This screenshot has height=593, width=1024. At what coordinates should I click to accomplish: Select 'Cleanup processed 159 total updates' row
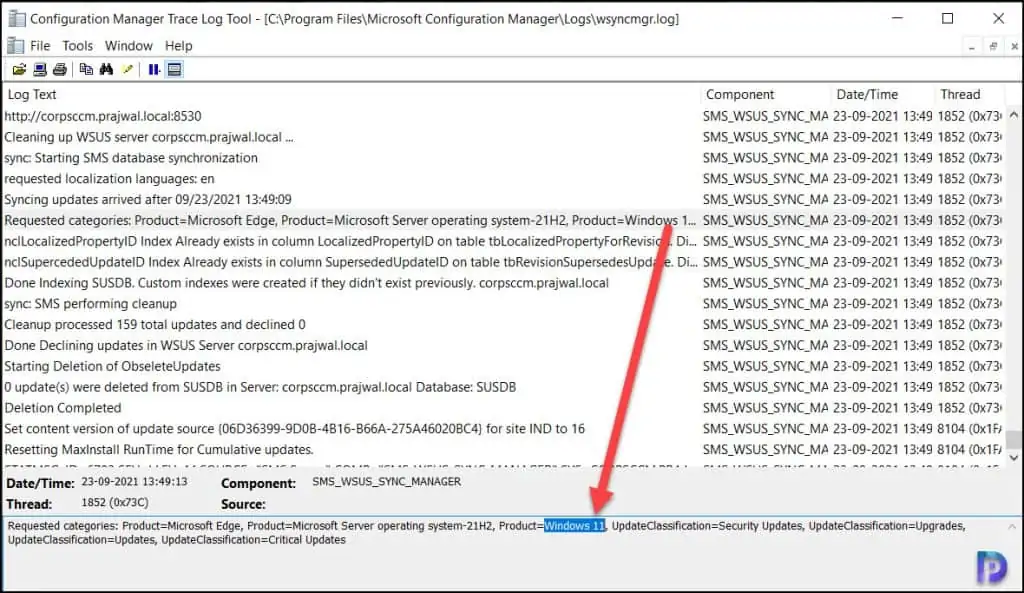tap(503, 325)
